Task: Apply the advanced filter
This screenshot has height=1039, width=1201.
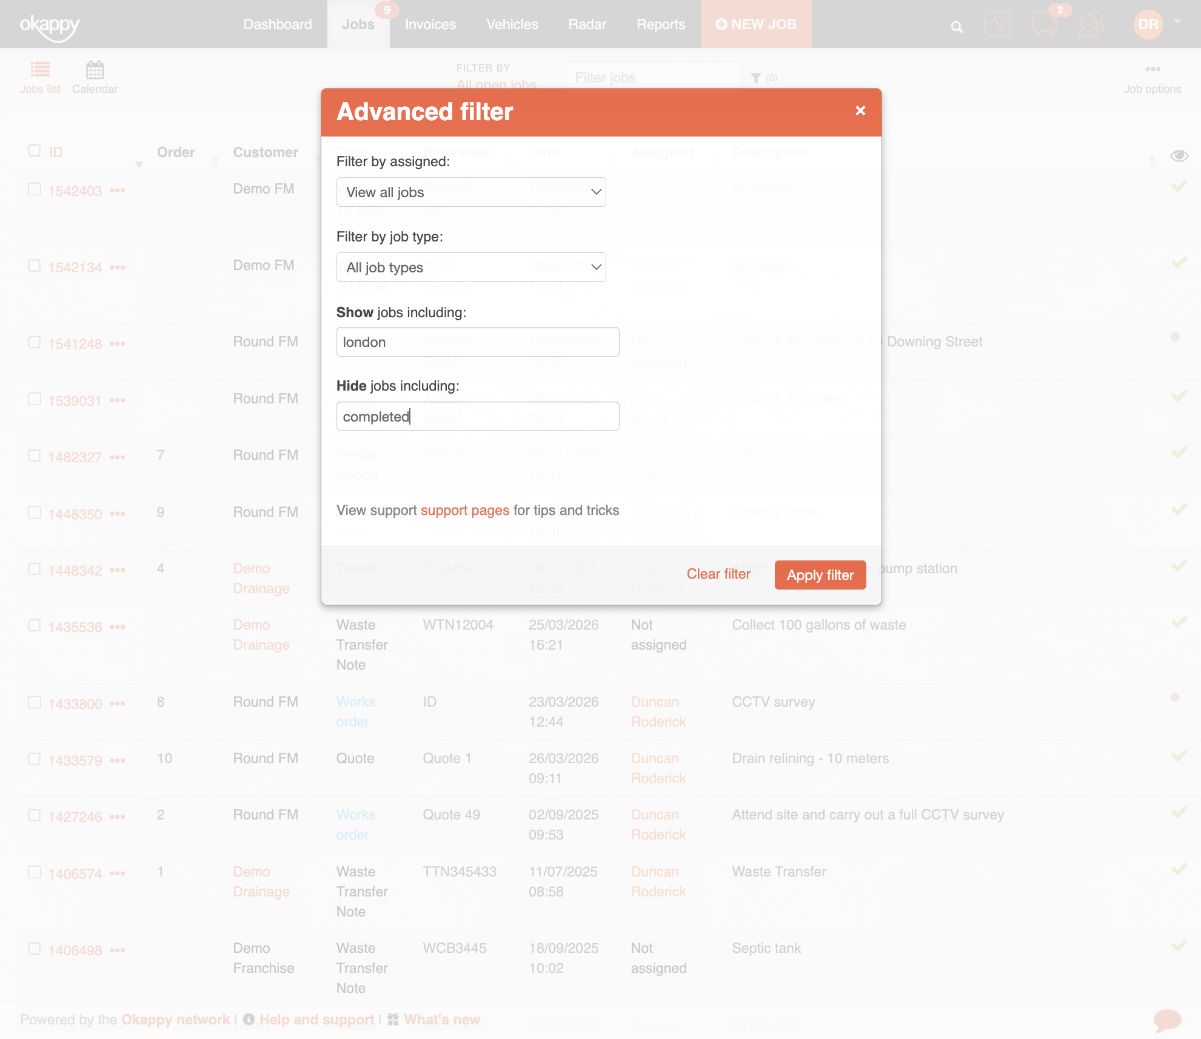Action: click(820, 575)
